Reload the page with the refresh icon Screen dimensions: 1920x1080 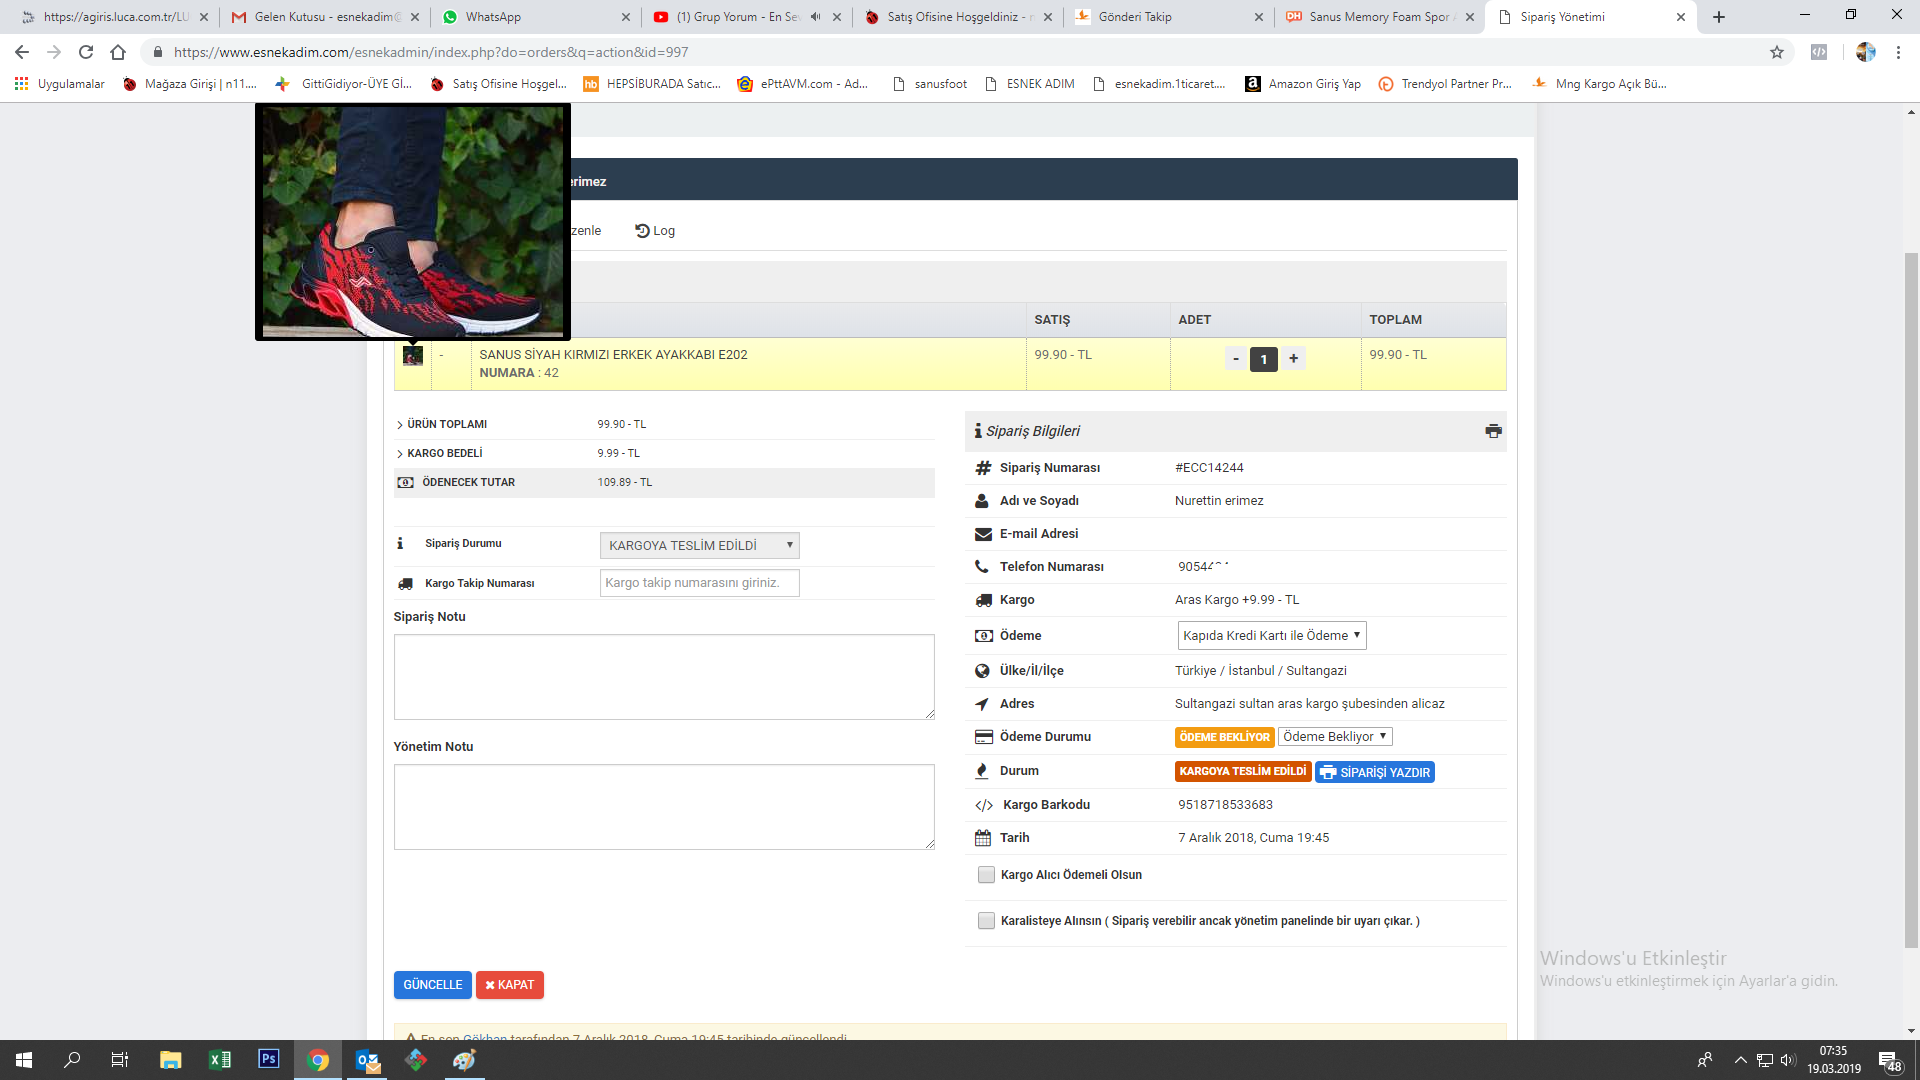tap(86, 52)
